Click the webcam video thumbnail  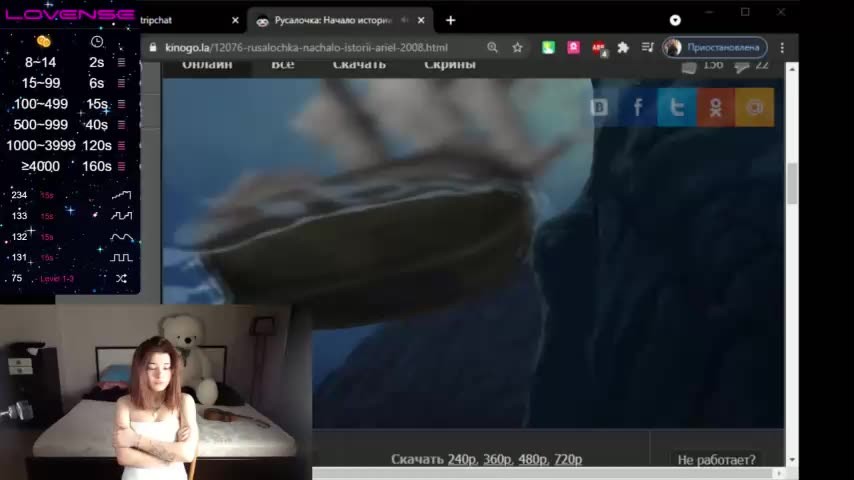(156, 392)
